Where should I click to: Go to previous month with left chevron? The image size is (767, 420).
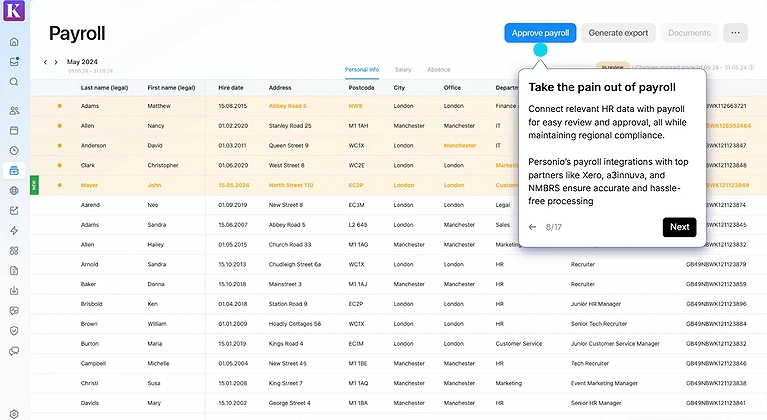tap(45, 62)
